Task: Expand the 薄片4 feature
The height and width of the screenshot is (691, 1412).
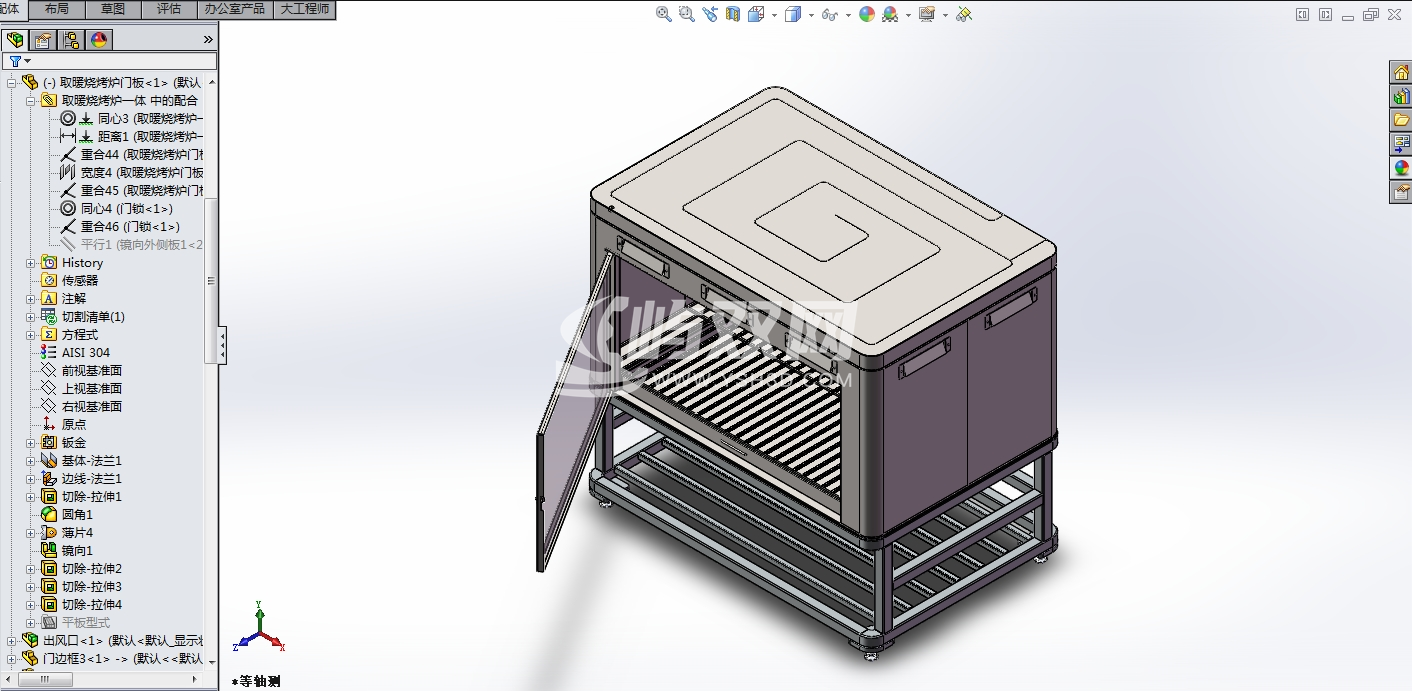Action: [x=30, y=533]
